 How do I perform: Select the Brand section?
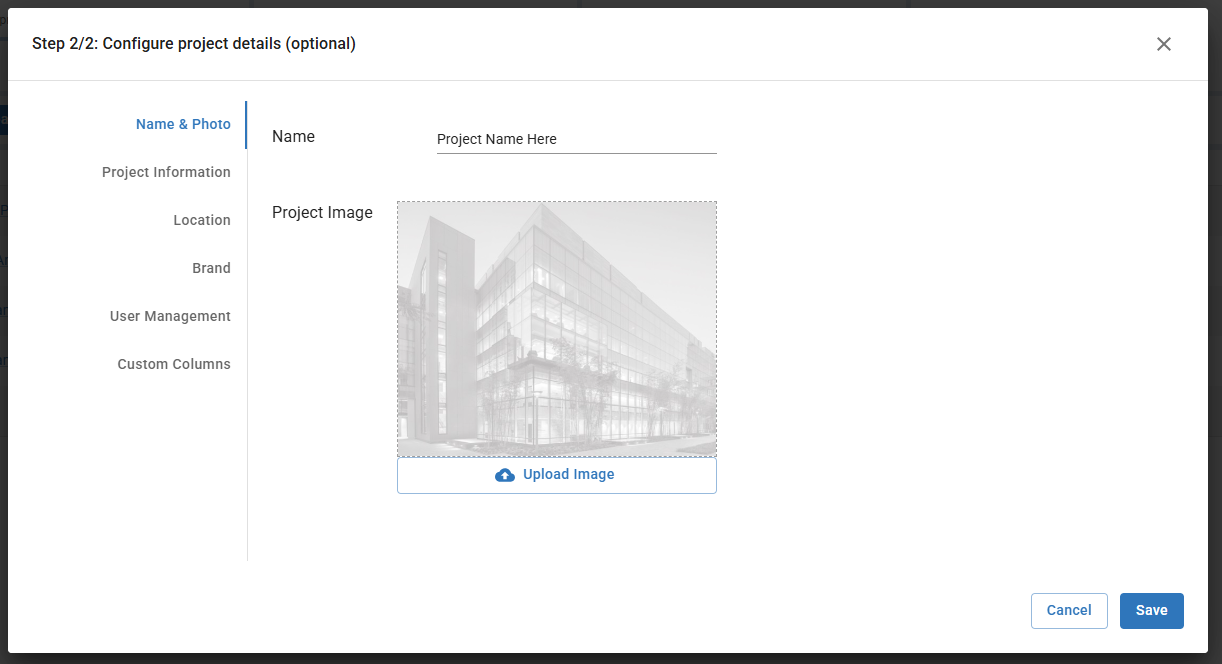pos(211,268)
